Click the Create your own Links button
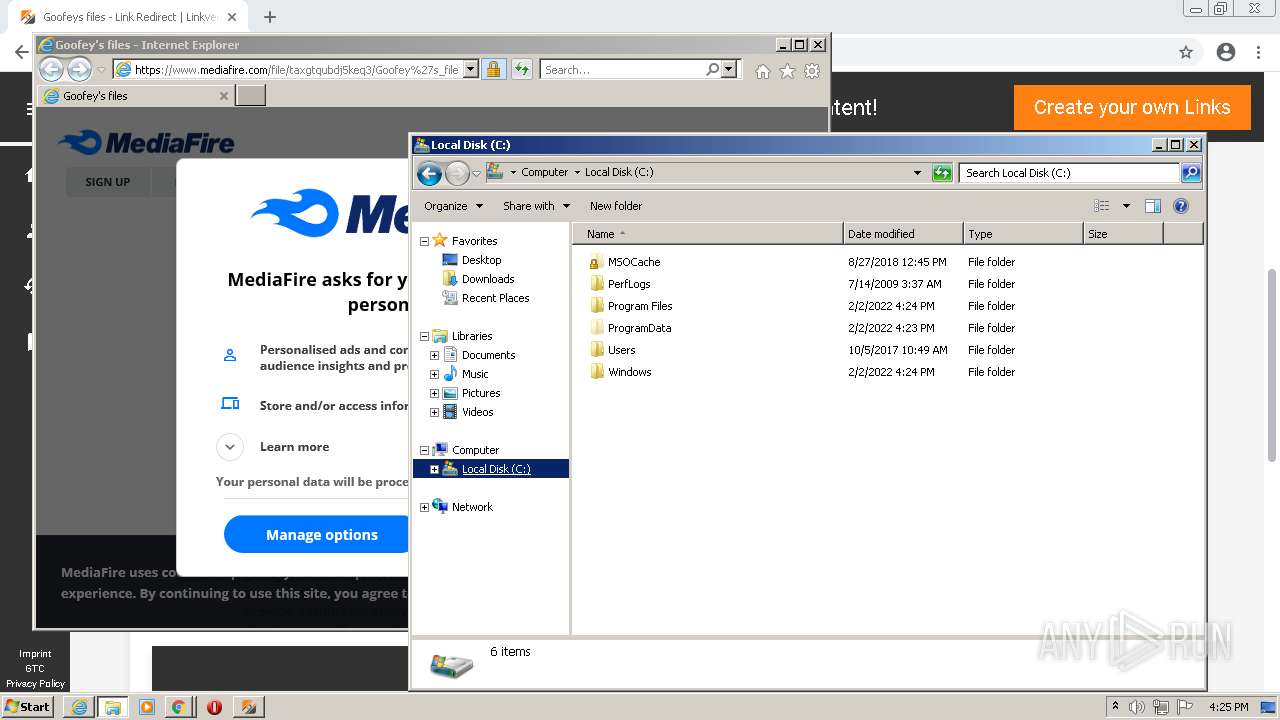This screenshot has width=1280, height=720. [x=1132, y=107]
